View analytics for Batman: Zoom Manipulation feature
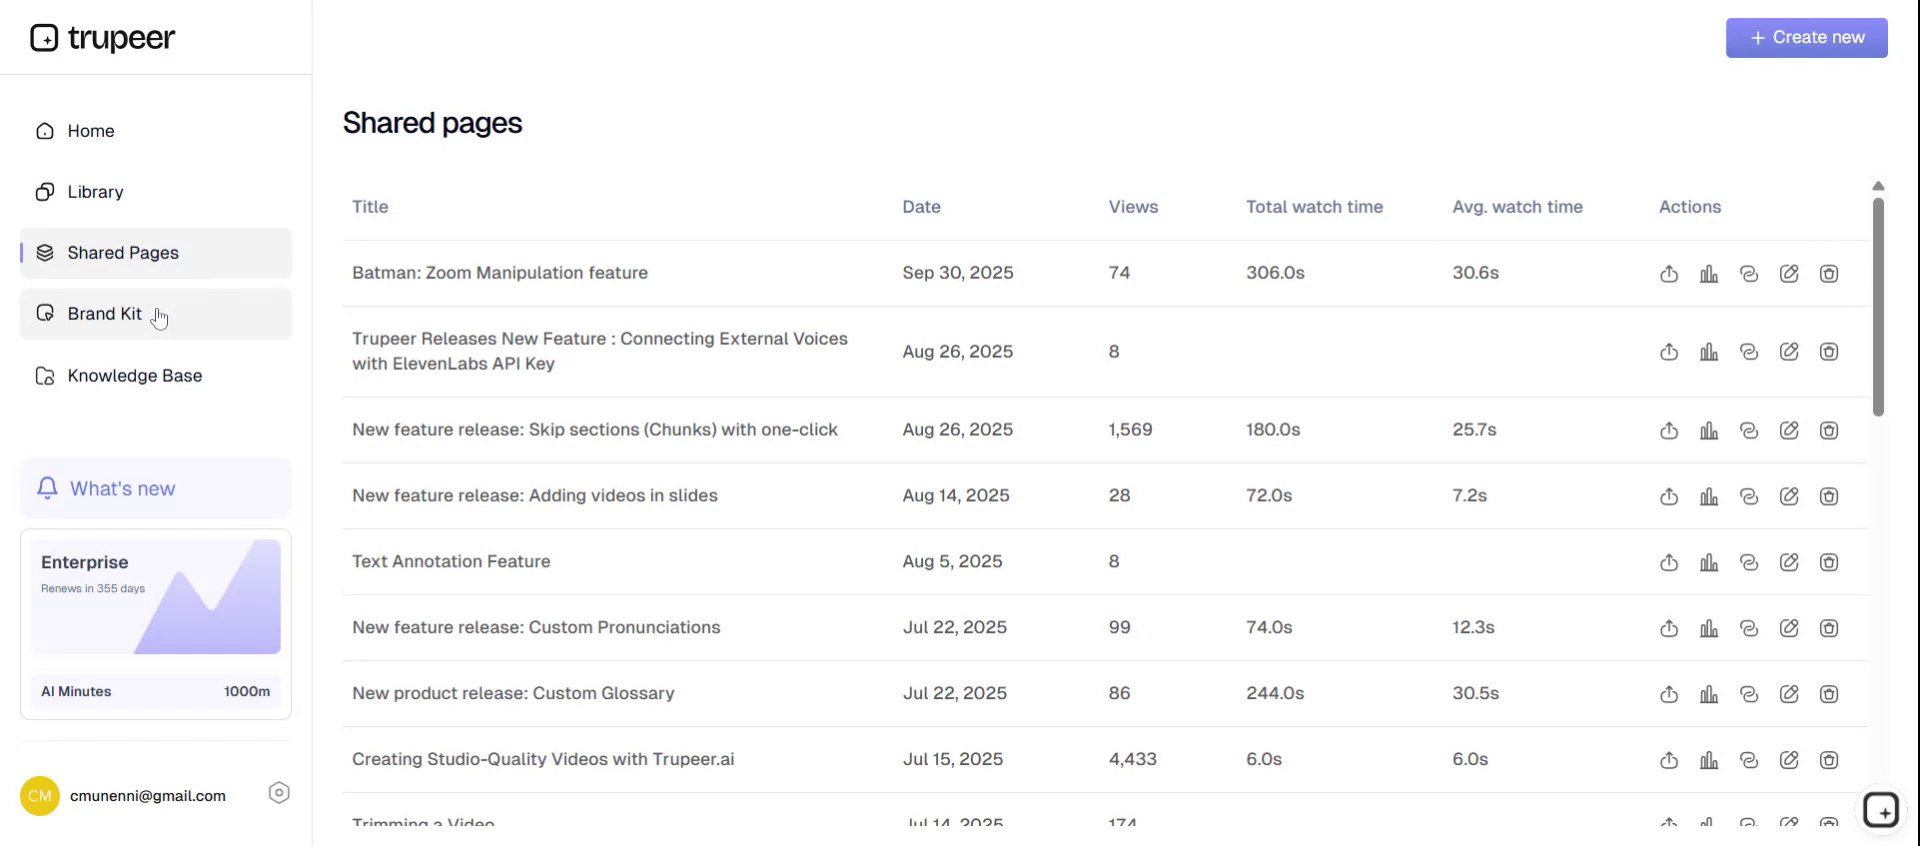 pyautogui.click(x=1709, y=273)
